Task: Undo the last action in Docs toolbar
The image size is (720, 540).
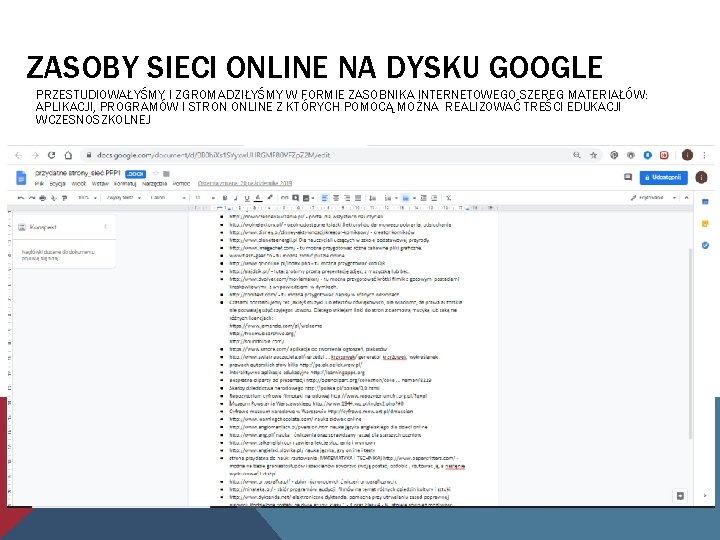Action: tap(21, 198)
